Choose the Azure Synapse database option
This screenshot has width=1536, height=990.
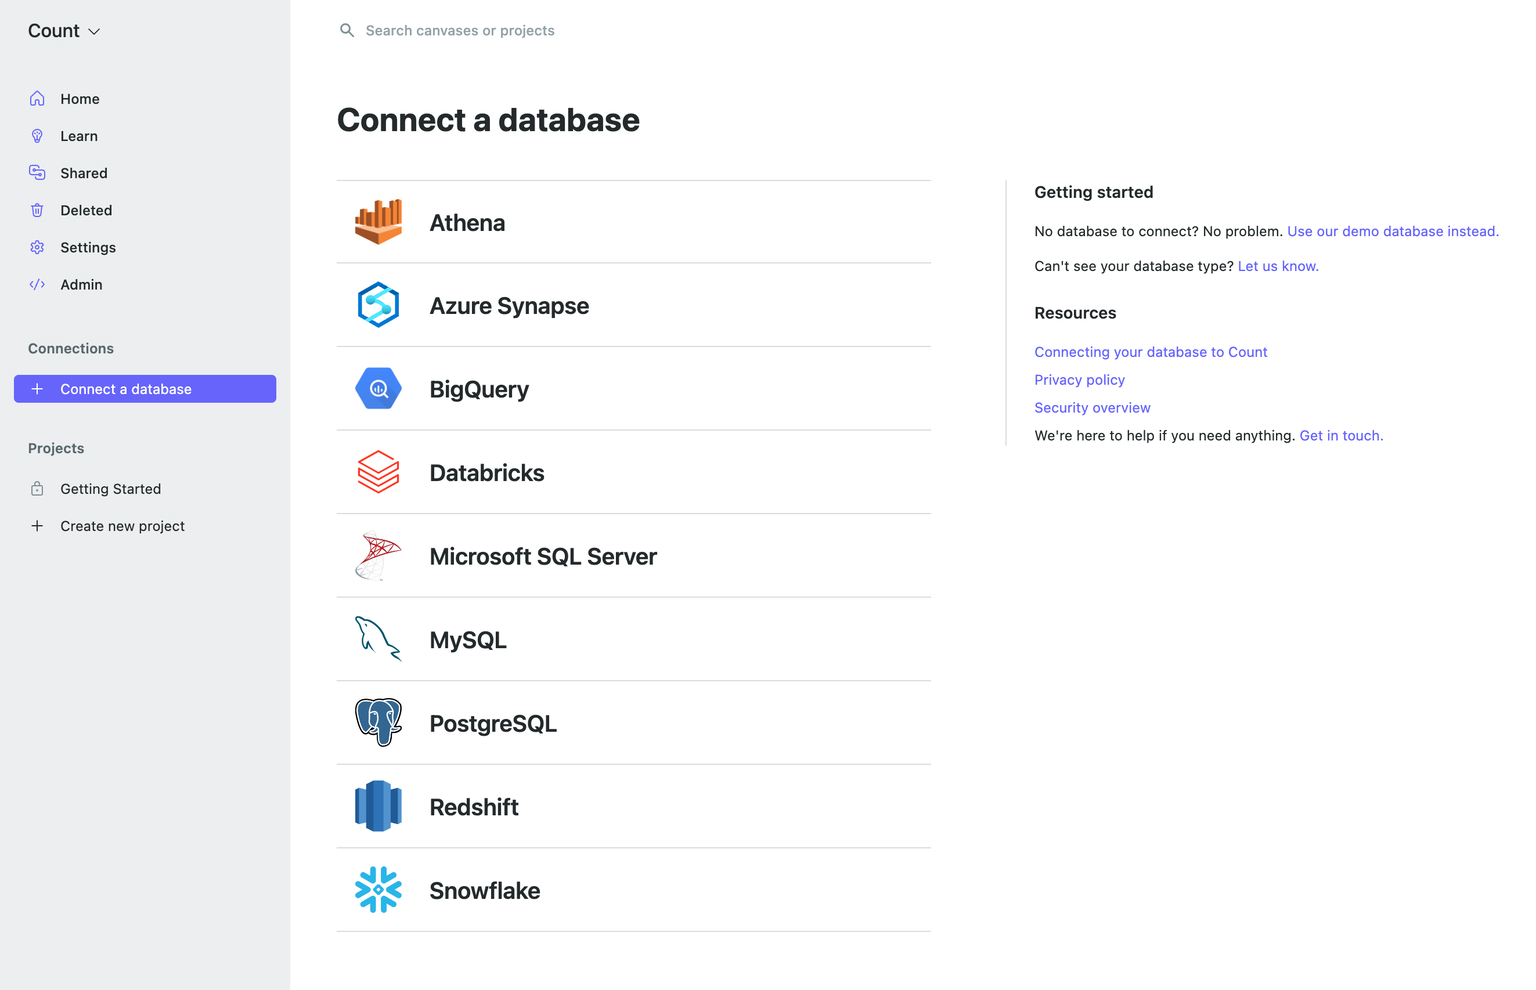tap(633, 305)
